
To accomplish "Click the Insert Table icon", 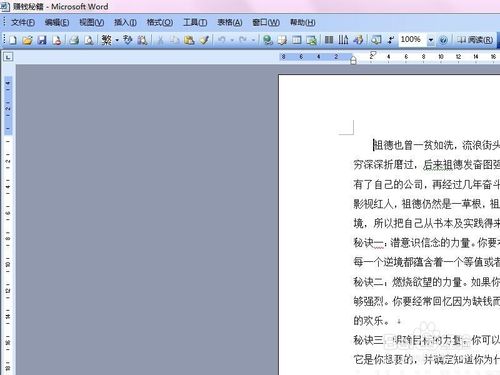I will [x=296, y=40].
